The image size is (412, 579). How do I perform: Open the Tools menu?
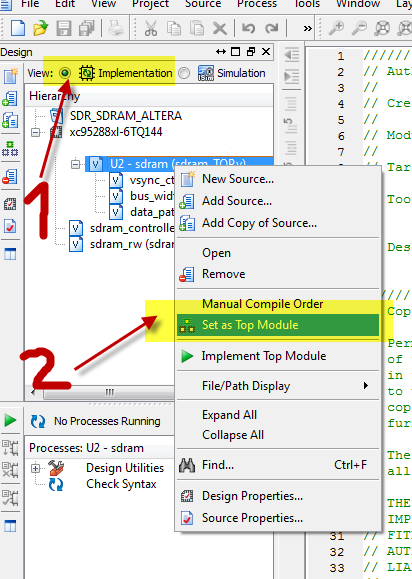[x=307, y=4]
